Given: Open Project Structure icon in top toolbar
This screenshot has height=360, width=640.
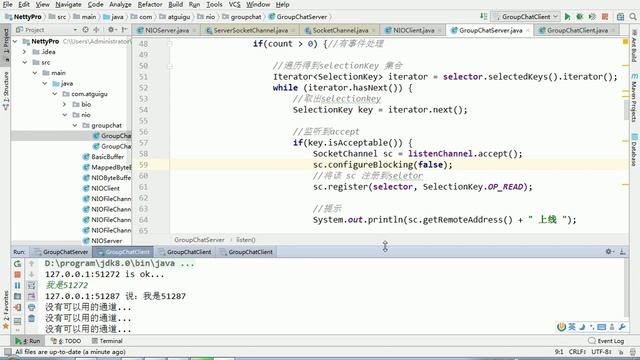Looking at the screenshot, I should pos(620,17).
